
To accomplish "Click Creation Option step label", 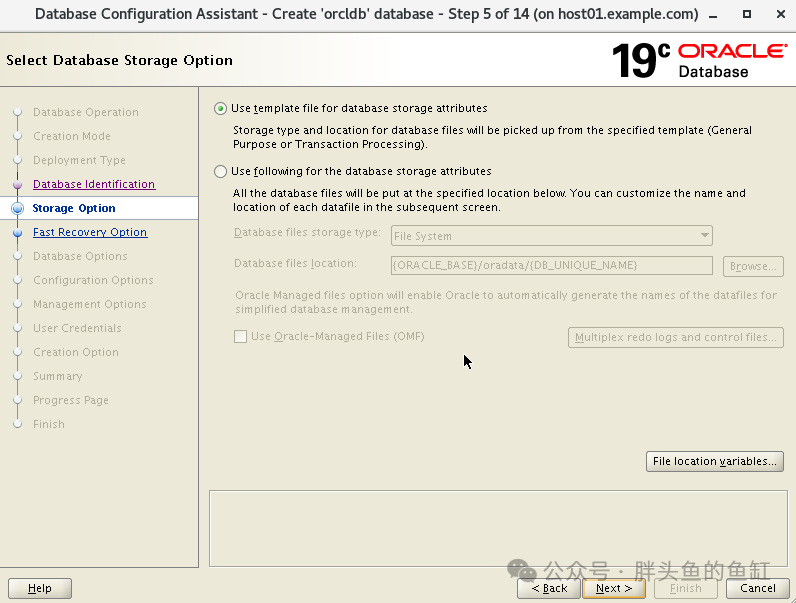I will tap(76, 352).
